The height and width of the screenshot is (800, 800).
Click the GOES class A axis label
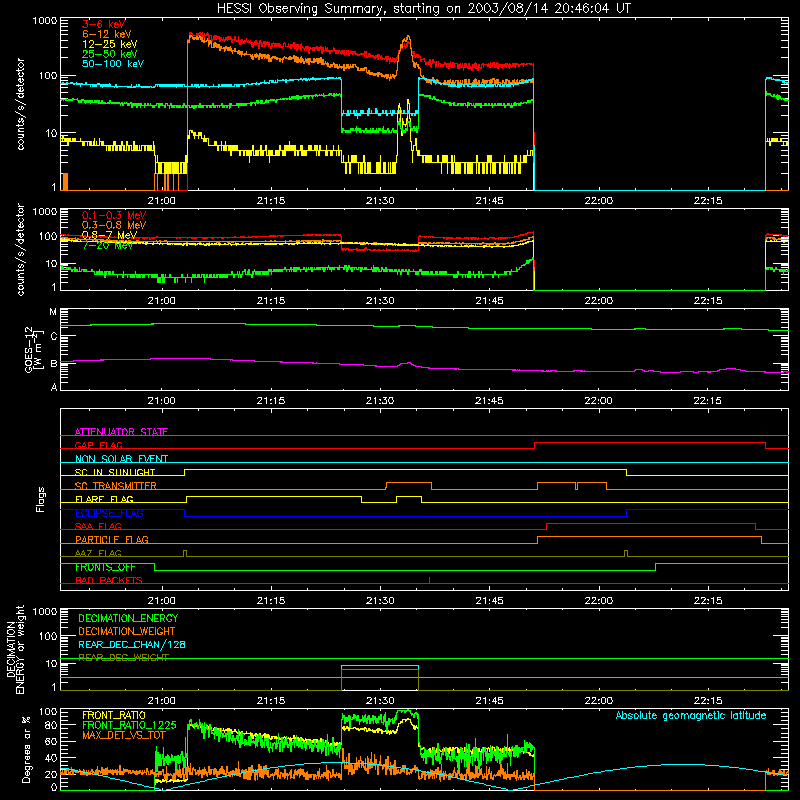(x=54, y=387)
